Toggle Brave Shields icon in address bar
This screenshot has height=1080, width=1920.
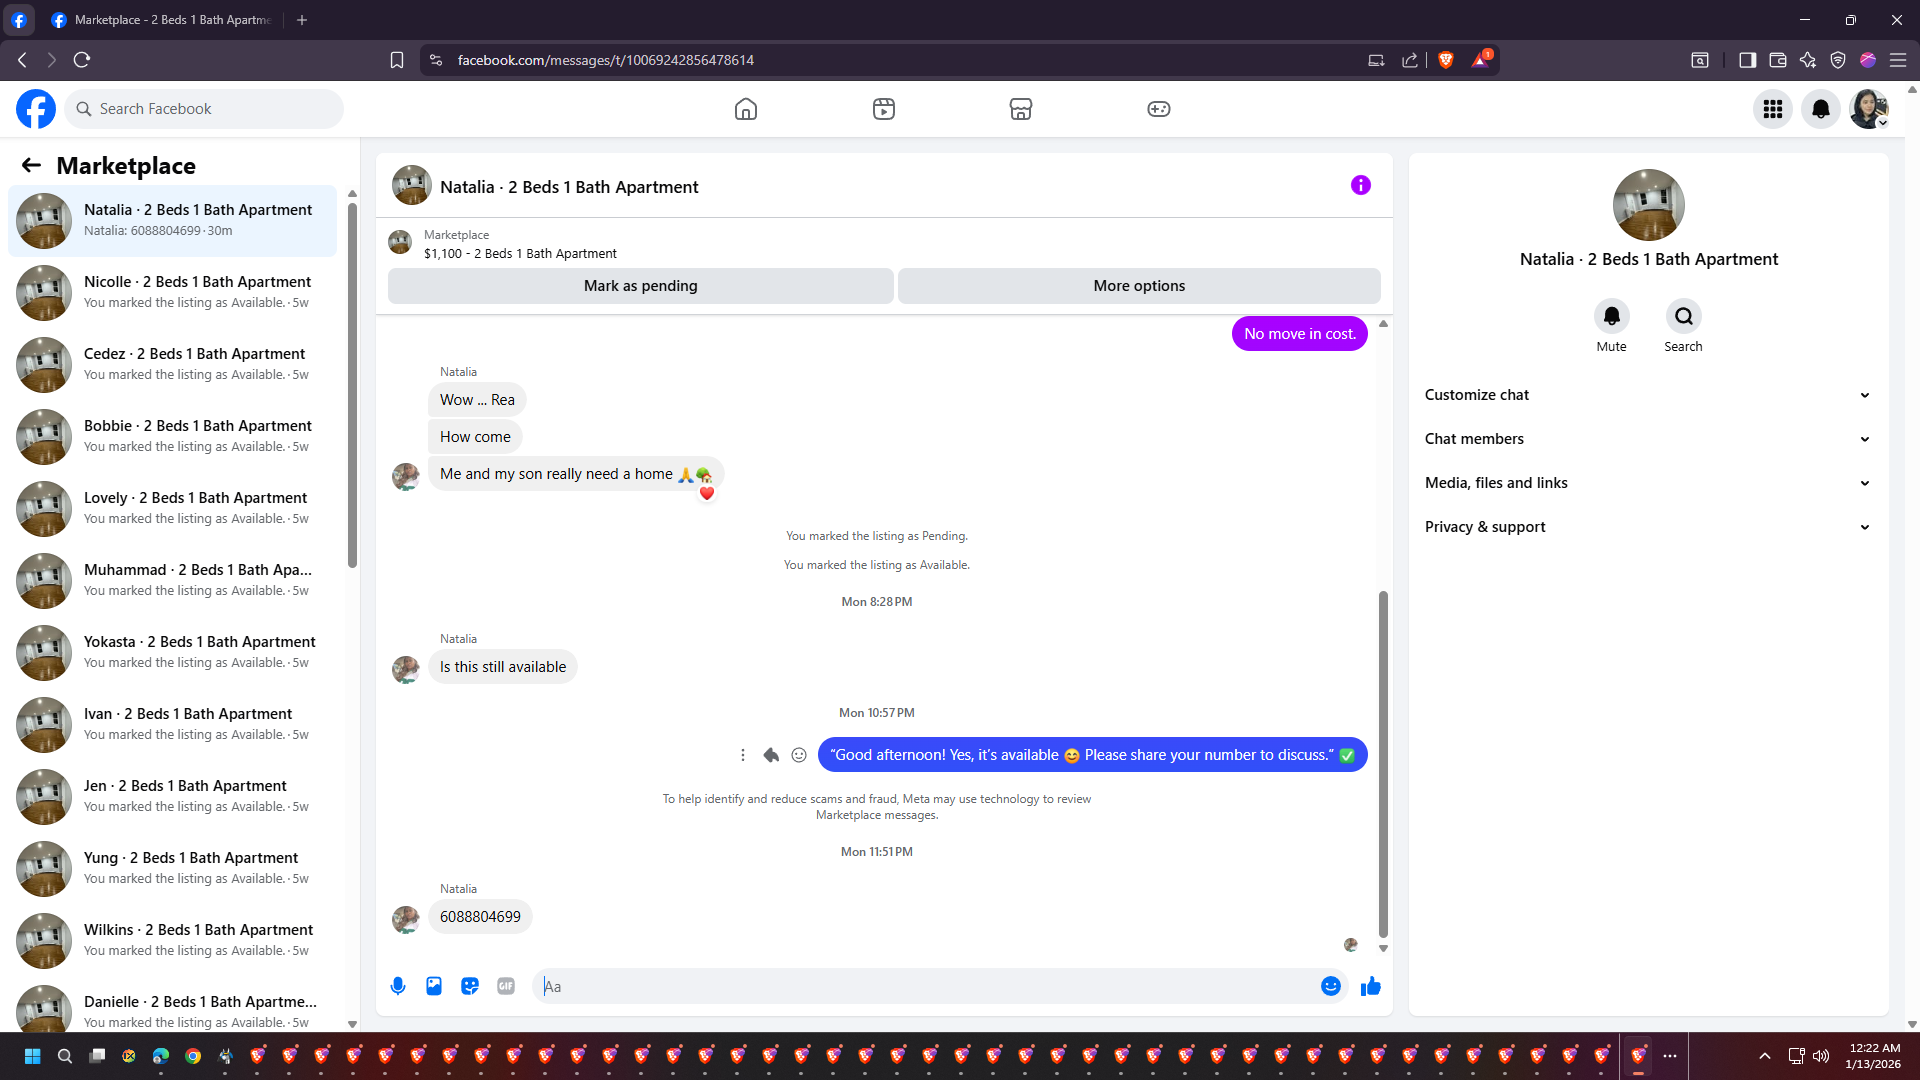(1445, 60)
